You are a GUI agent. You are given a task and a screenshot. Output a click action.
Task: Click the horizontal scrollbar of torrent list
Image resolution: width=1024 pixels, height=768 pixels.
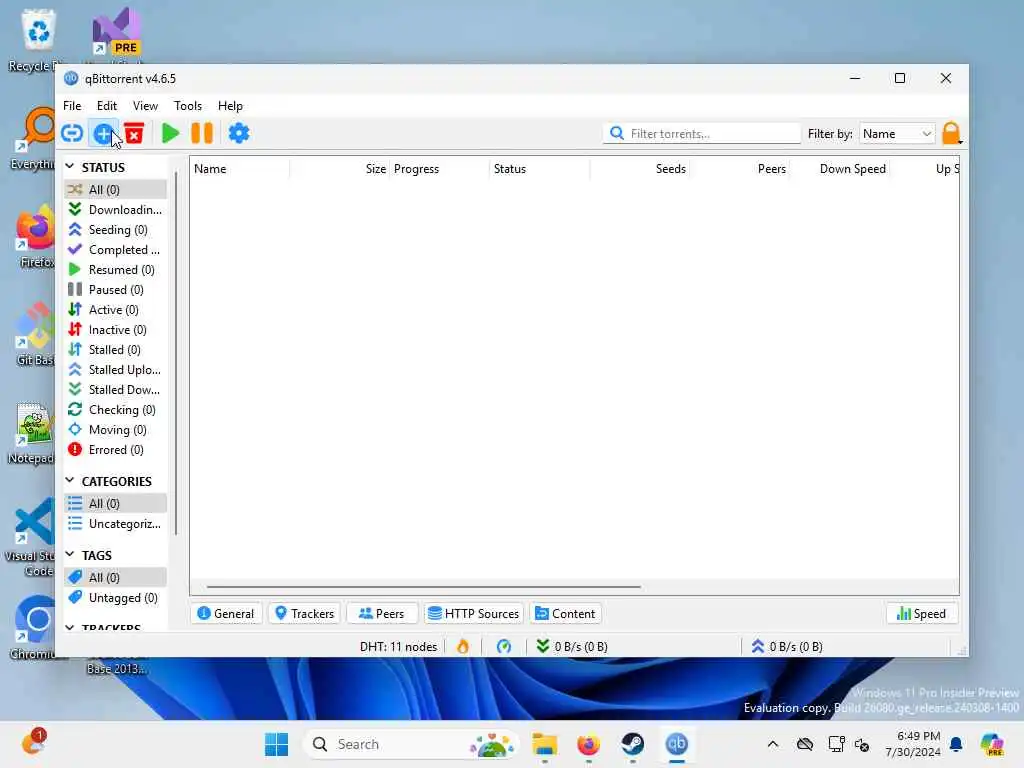[x=423, y=587]
